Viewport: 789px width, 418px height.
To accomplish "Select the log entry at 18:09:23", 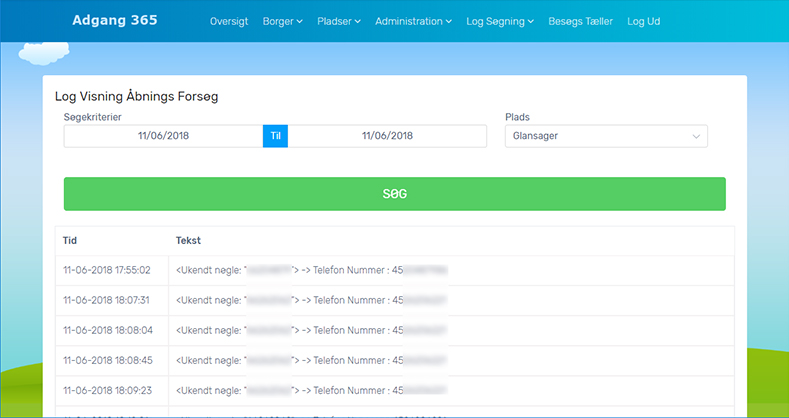I will (x=107, y=390).
